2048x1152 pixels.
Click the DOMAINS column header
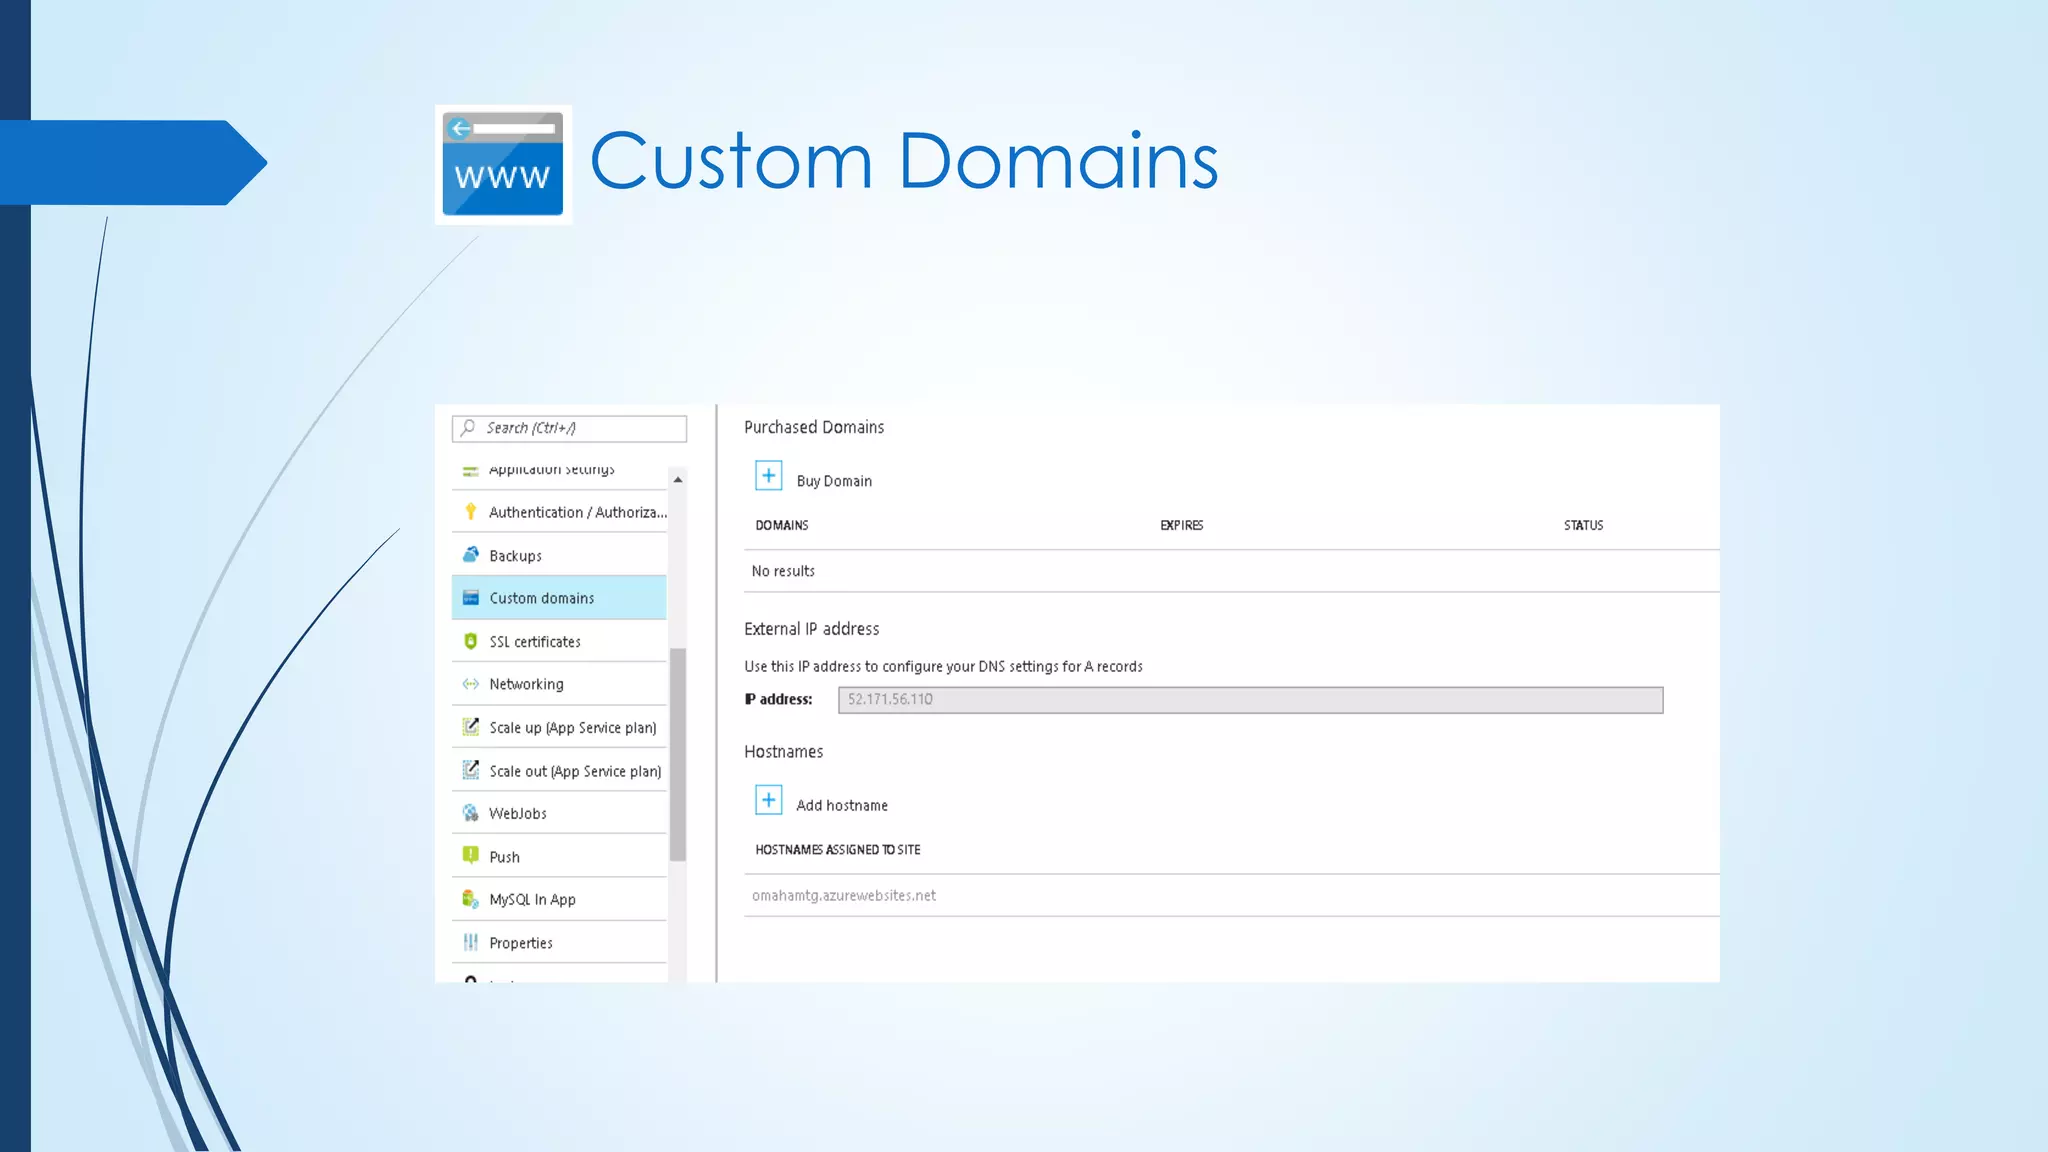pos(782,525)
